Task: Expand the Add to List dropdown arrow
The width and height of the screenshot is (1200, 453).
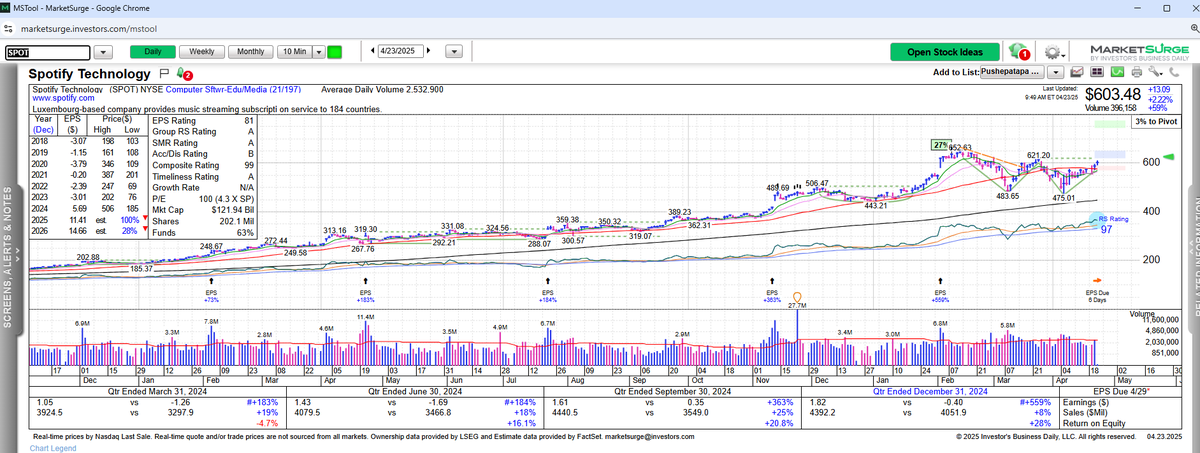Action: (1058, 72)
